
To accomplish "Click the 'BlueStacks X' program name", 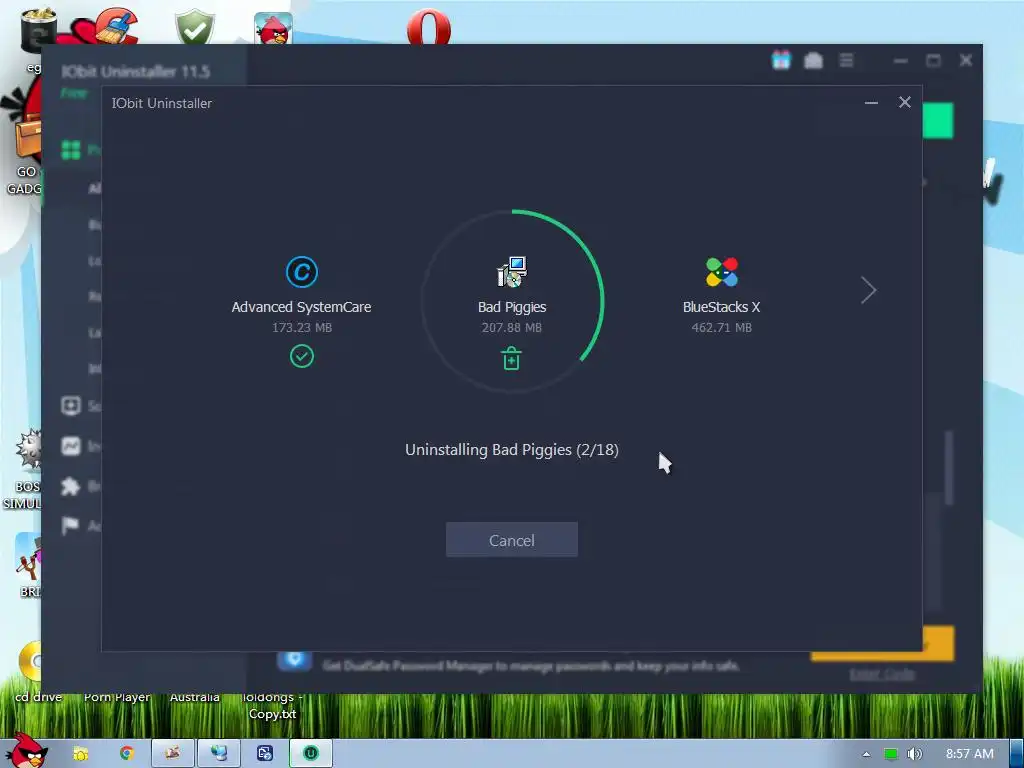I will (722, 307).
